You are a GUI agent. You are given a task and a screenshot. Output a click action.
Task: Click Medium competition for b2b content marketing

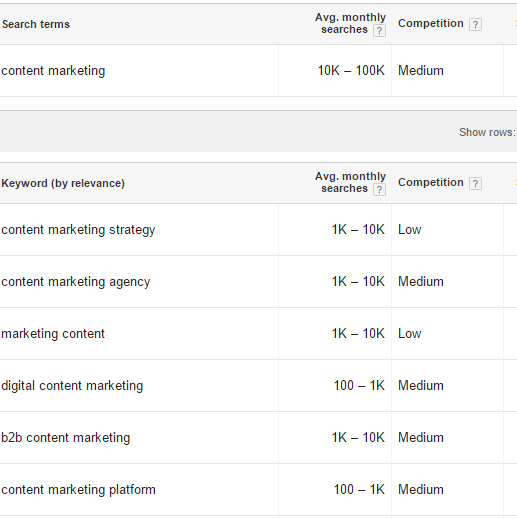[421, 438]
